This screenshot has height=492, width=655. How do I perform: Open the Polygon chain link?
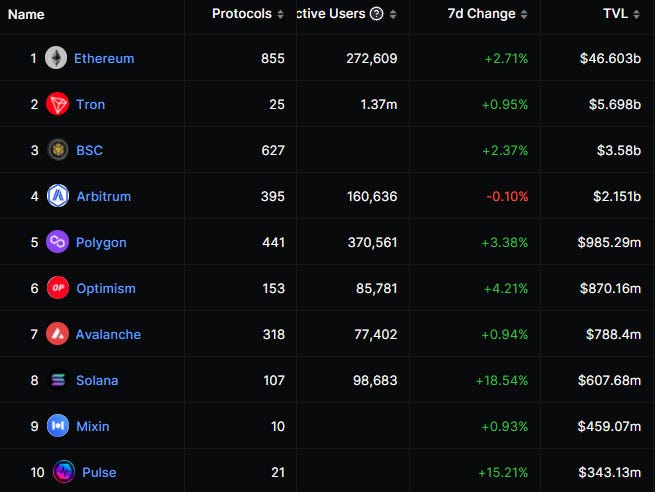click(x=101, y=242)
